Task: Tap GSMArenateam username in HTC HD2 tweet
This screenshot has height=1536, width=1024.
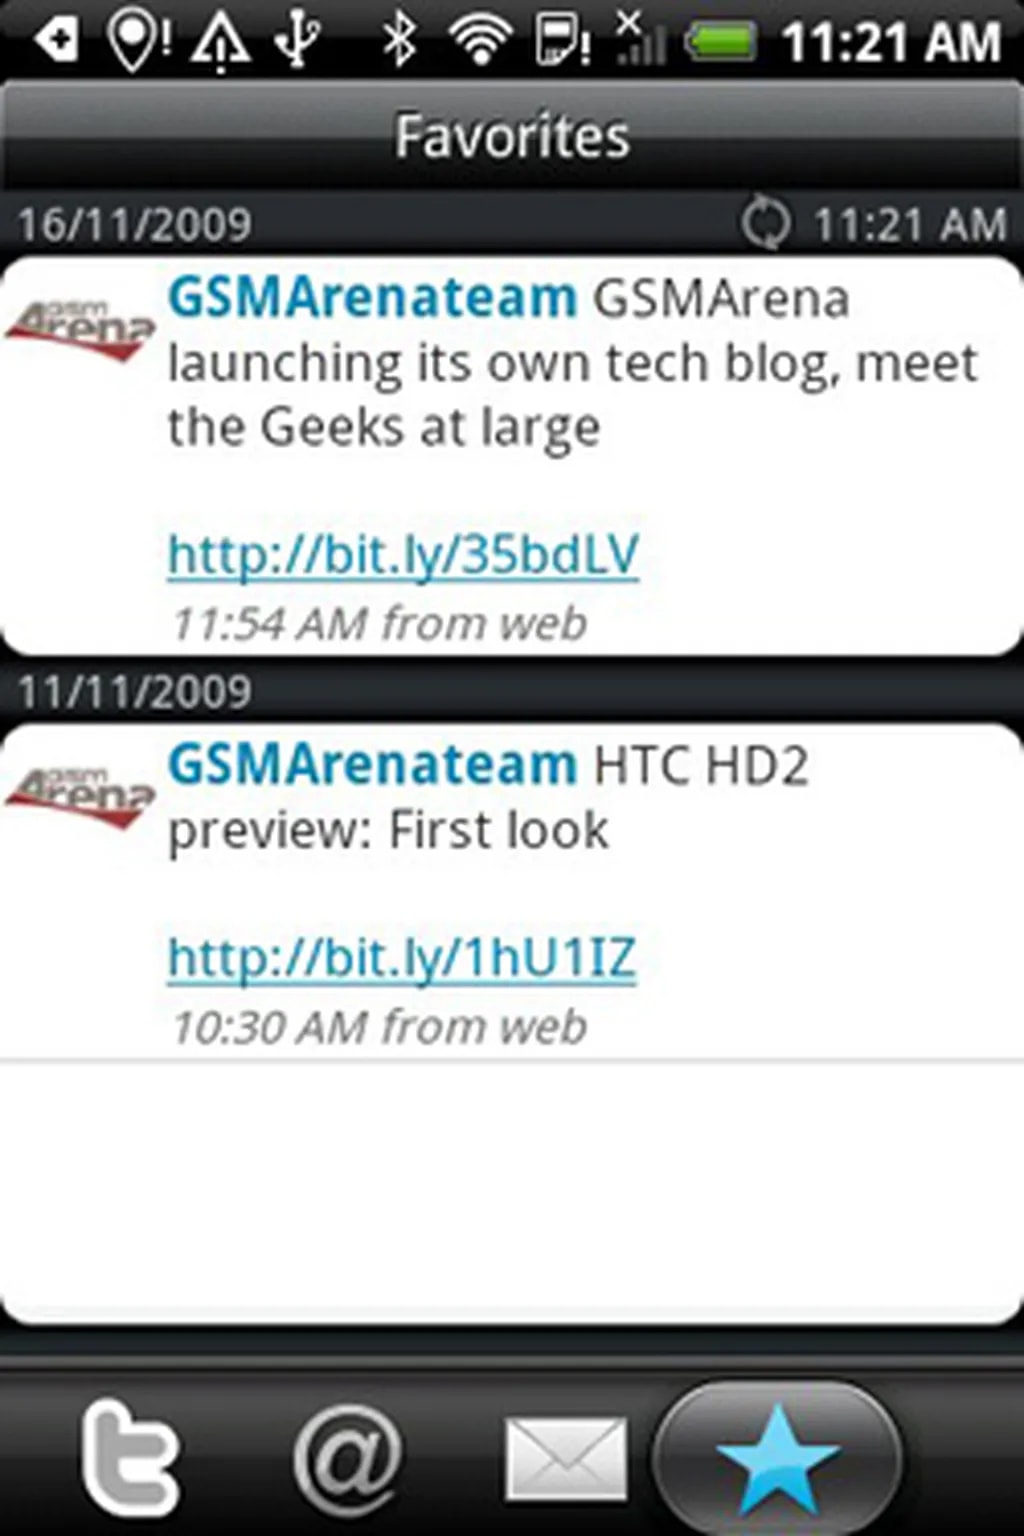Action: (372, 765)
